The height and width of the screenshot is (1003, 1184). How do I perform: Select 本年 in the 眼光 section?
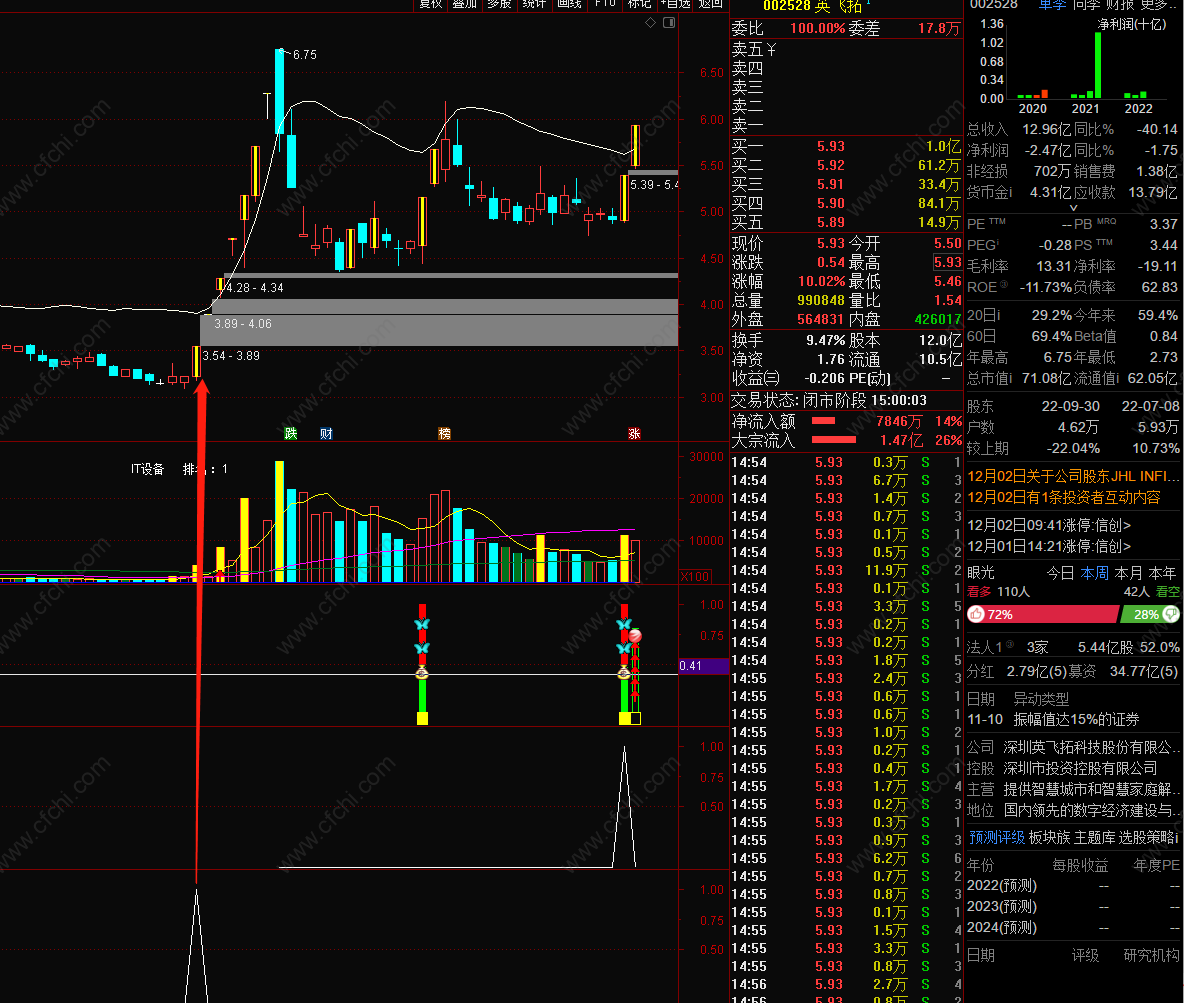pyautogui.click(x=1162, y=573)
